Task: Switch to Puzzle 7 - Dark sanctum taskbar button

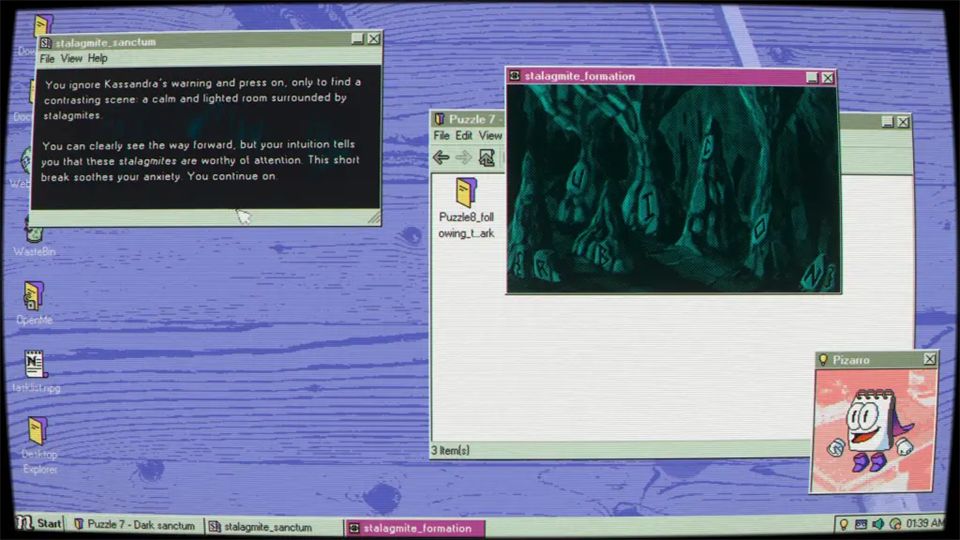Action: click(135, 525)
